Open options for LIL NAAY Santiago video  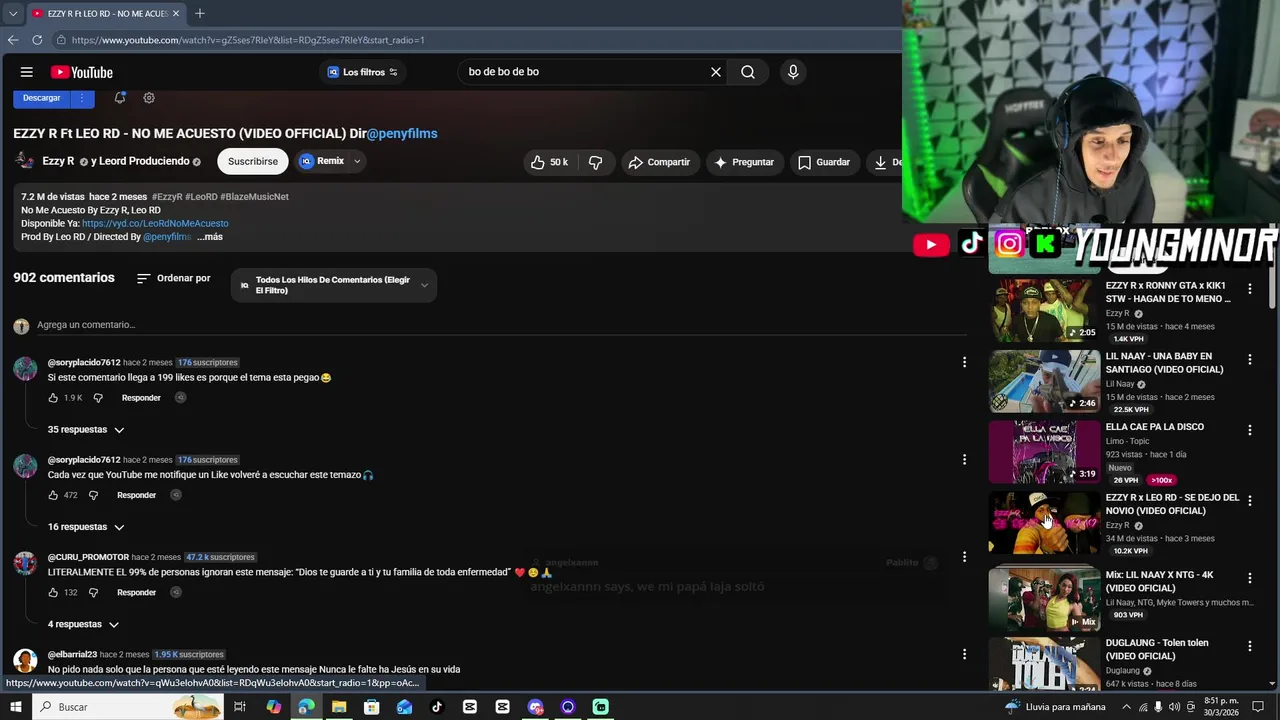tap(1249, 359)
